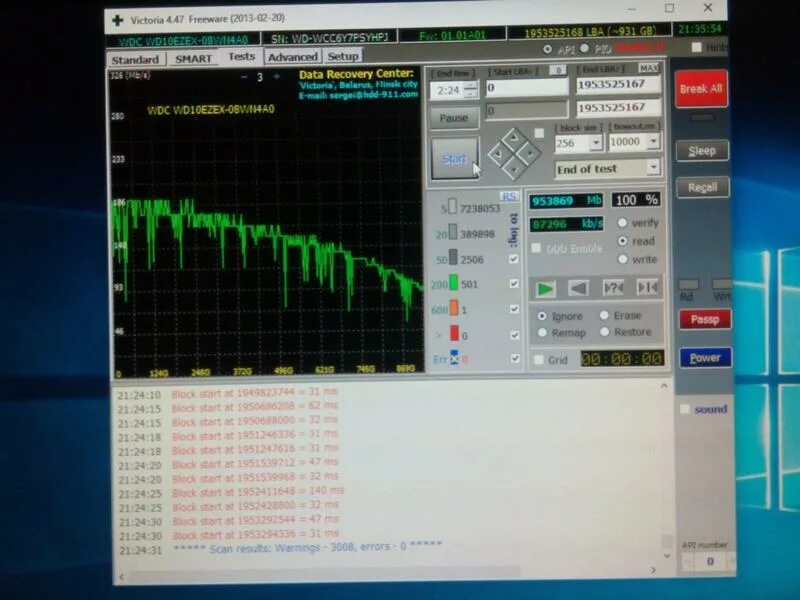The image size is (800, 600).
Task: Click the light block icon for 5 ms
Action: (x=452, y=207)
